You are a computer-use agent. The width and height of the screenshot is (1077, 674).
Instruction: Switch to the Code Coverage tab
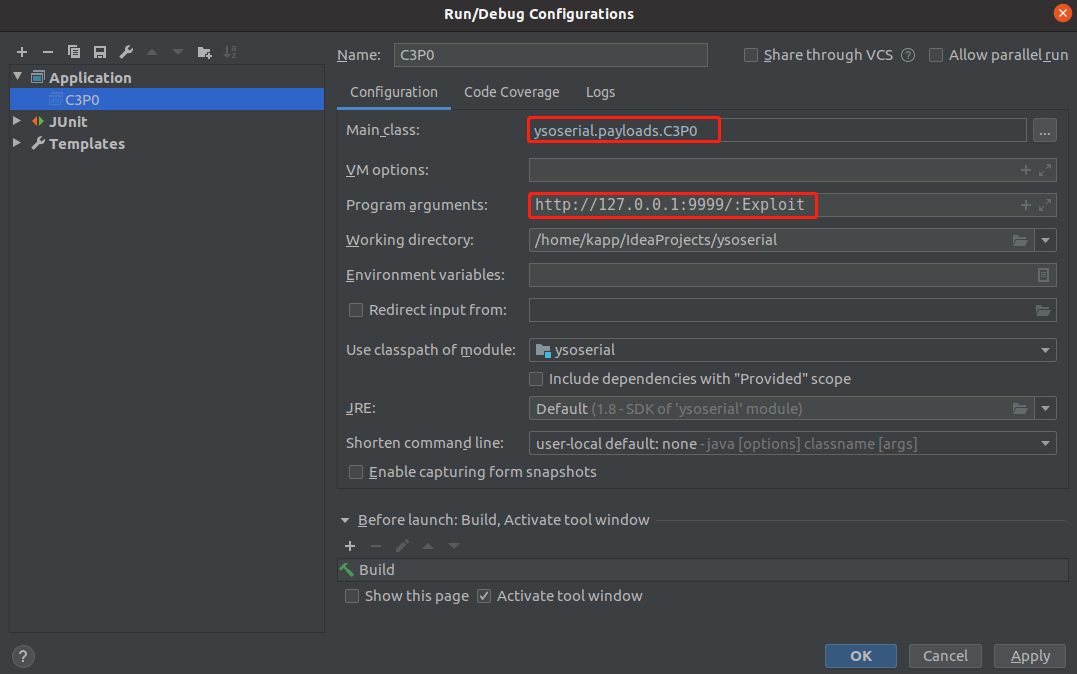511,92
